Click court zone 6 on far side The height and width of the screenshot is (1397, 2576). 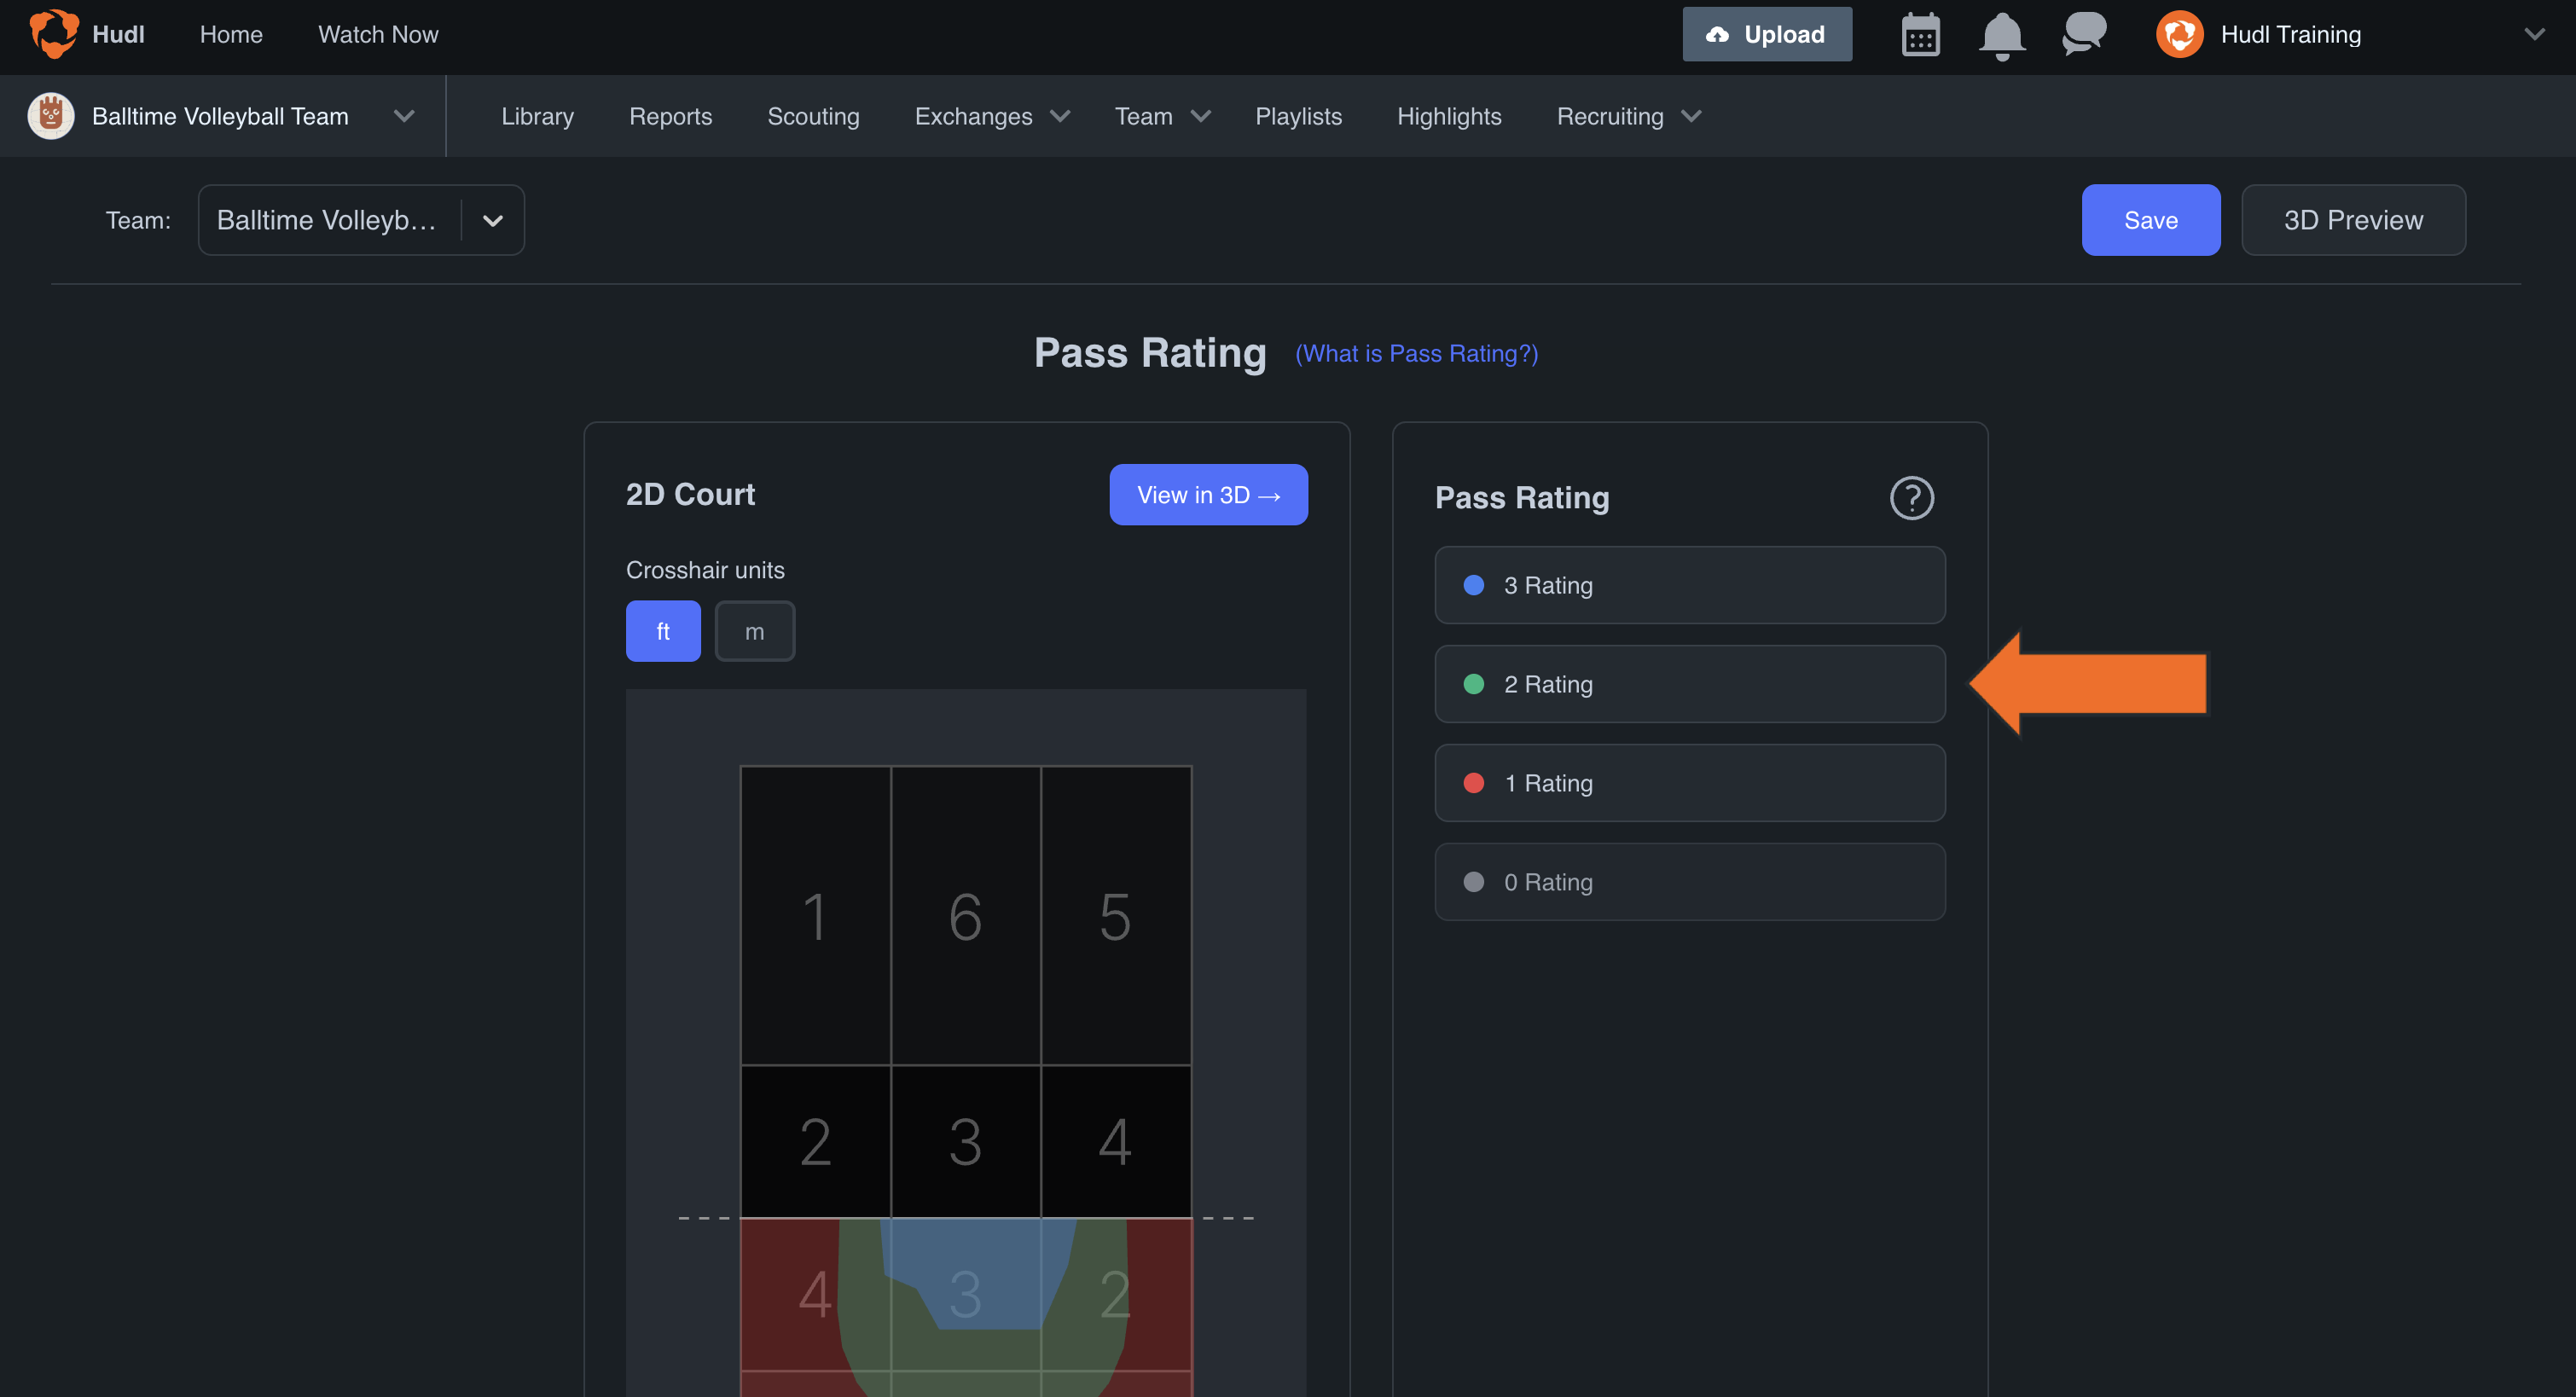[965, 915]
